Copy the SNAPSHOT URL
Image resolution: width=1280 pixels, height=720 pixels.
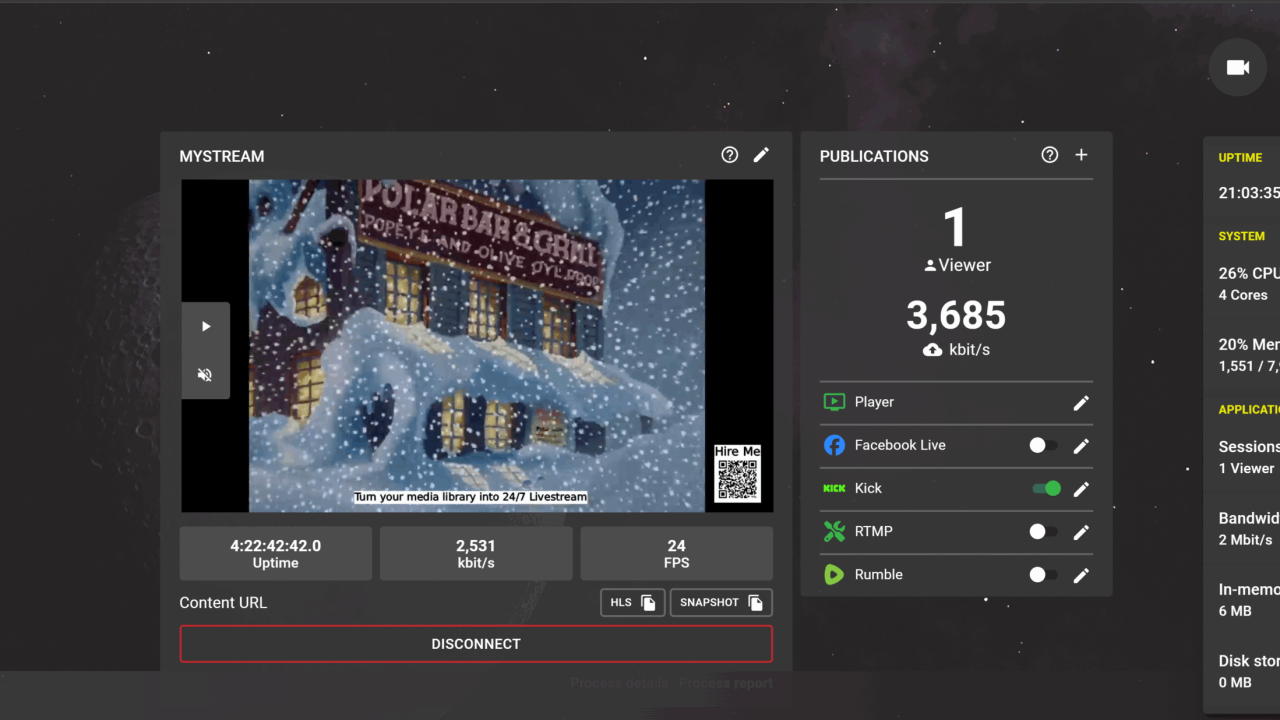721,603
